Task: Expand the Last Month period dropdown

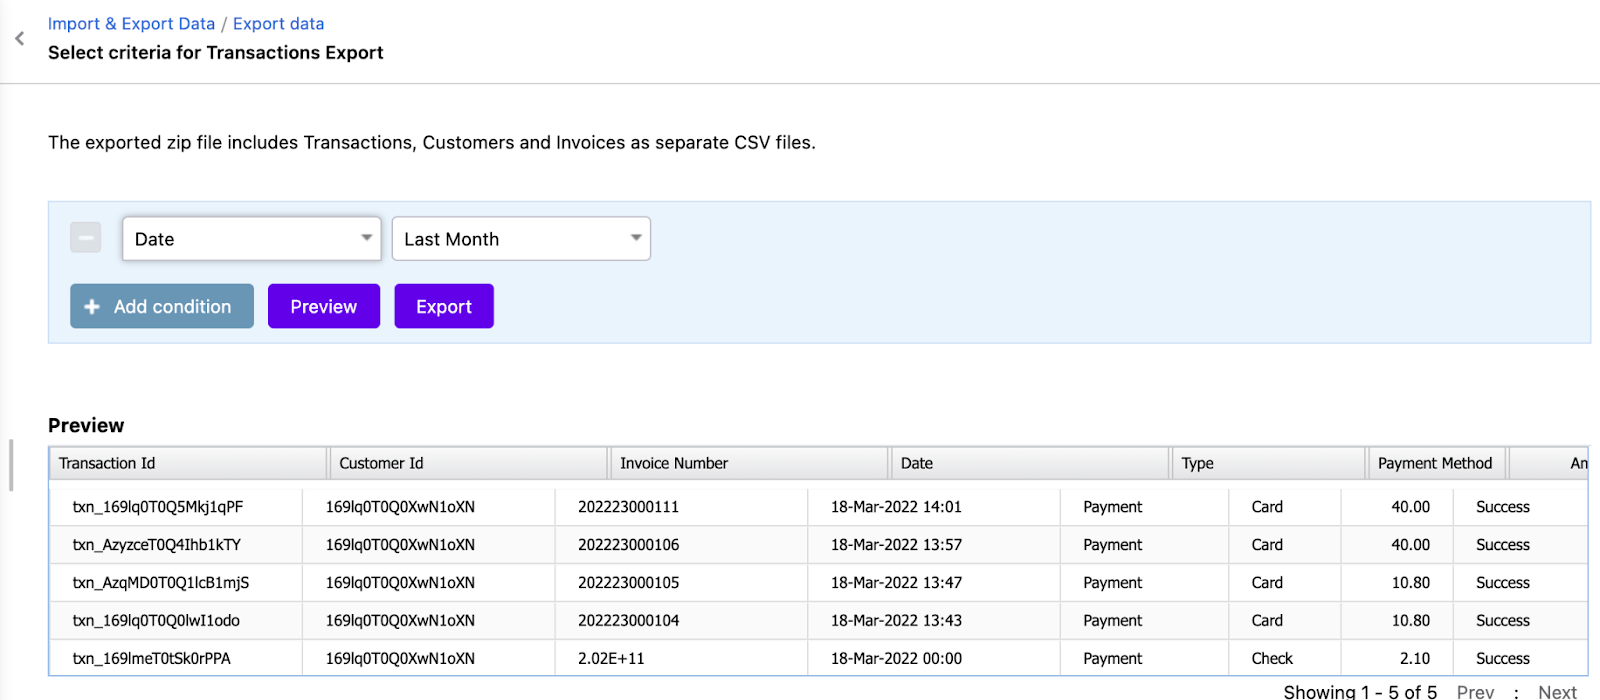Action: coord(520,239)
